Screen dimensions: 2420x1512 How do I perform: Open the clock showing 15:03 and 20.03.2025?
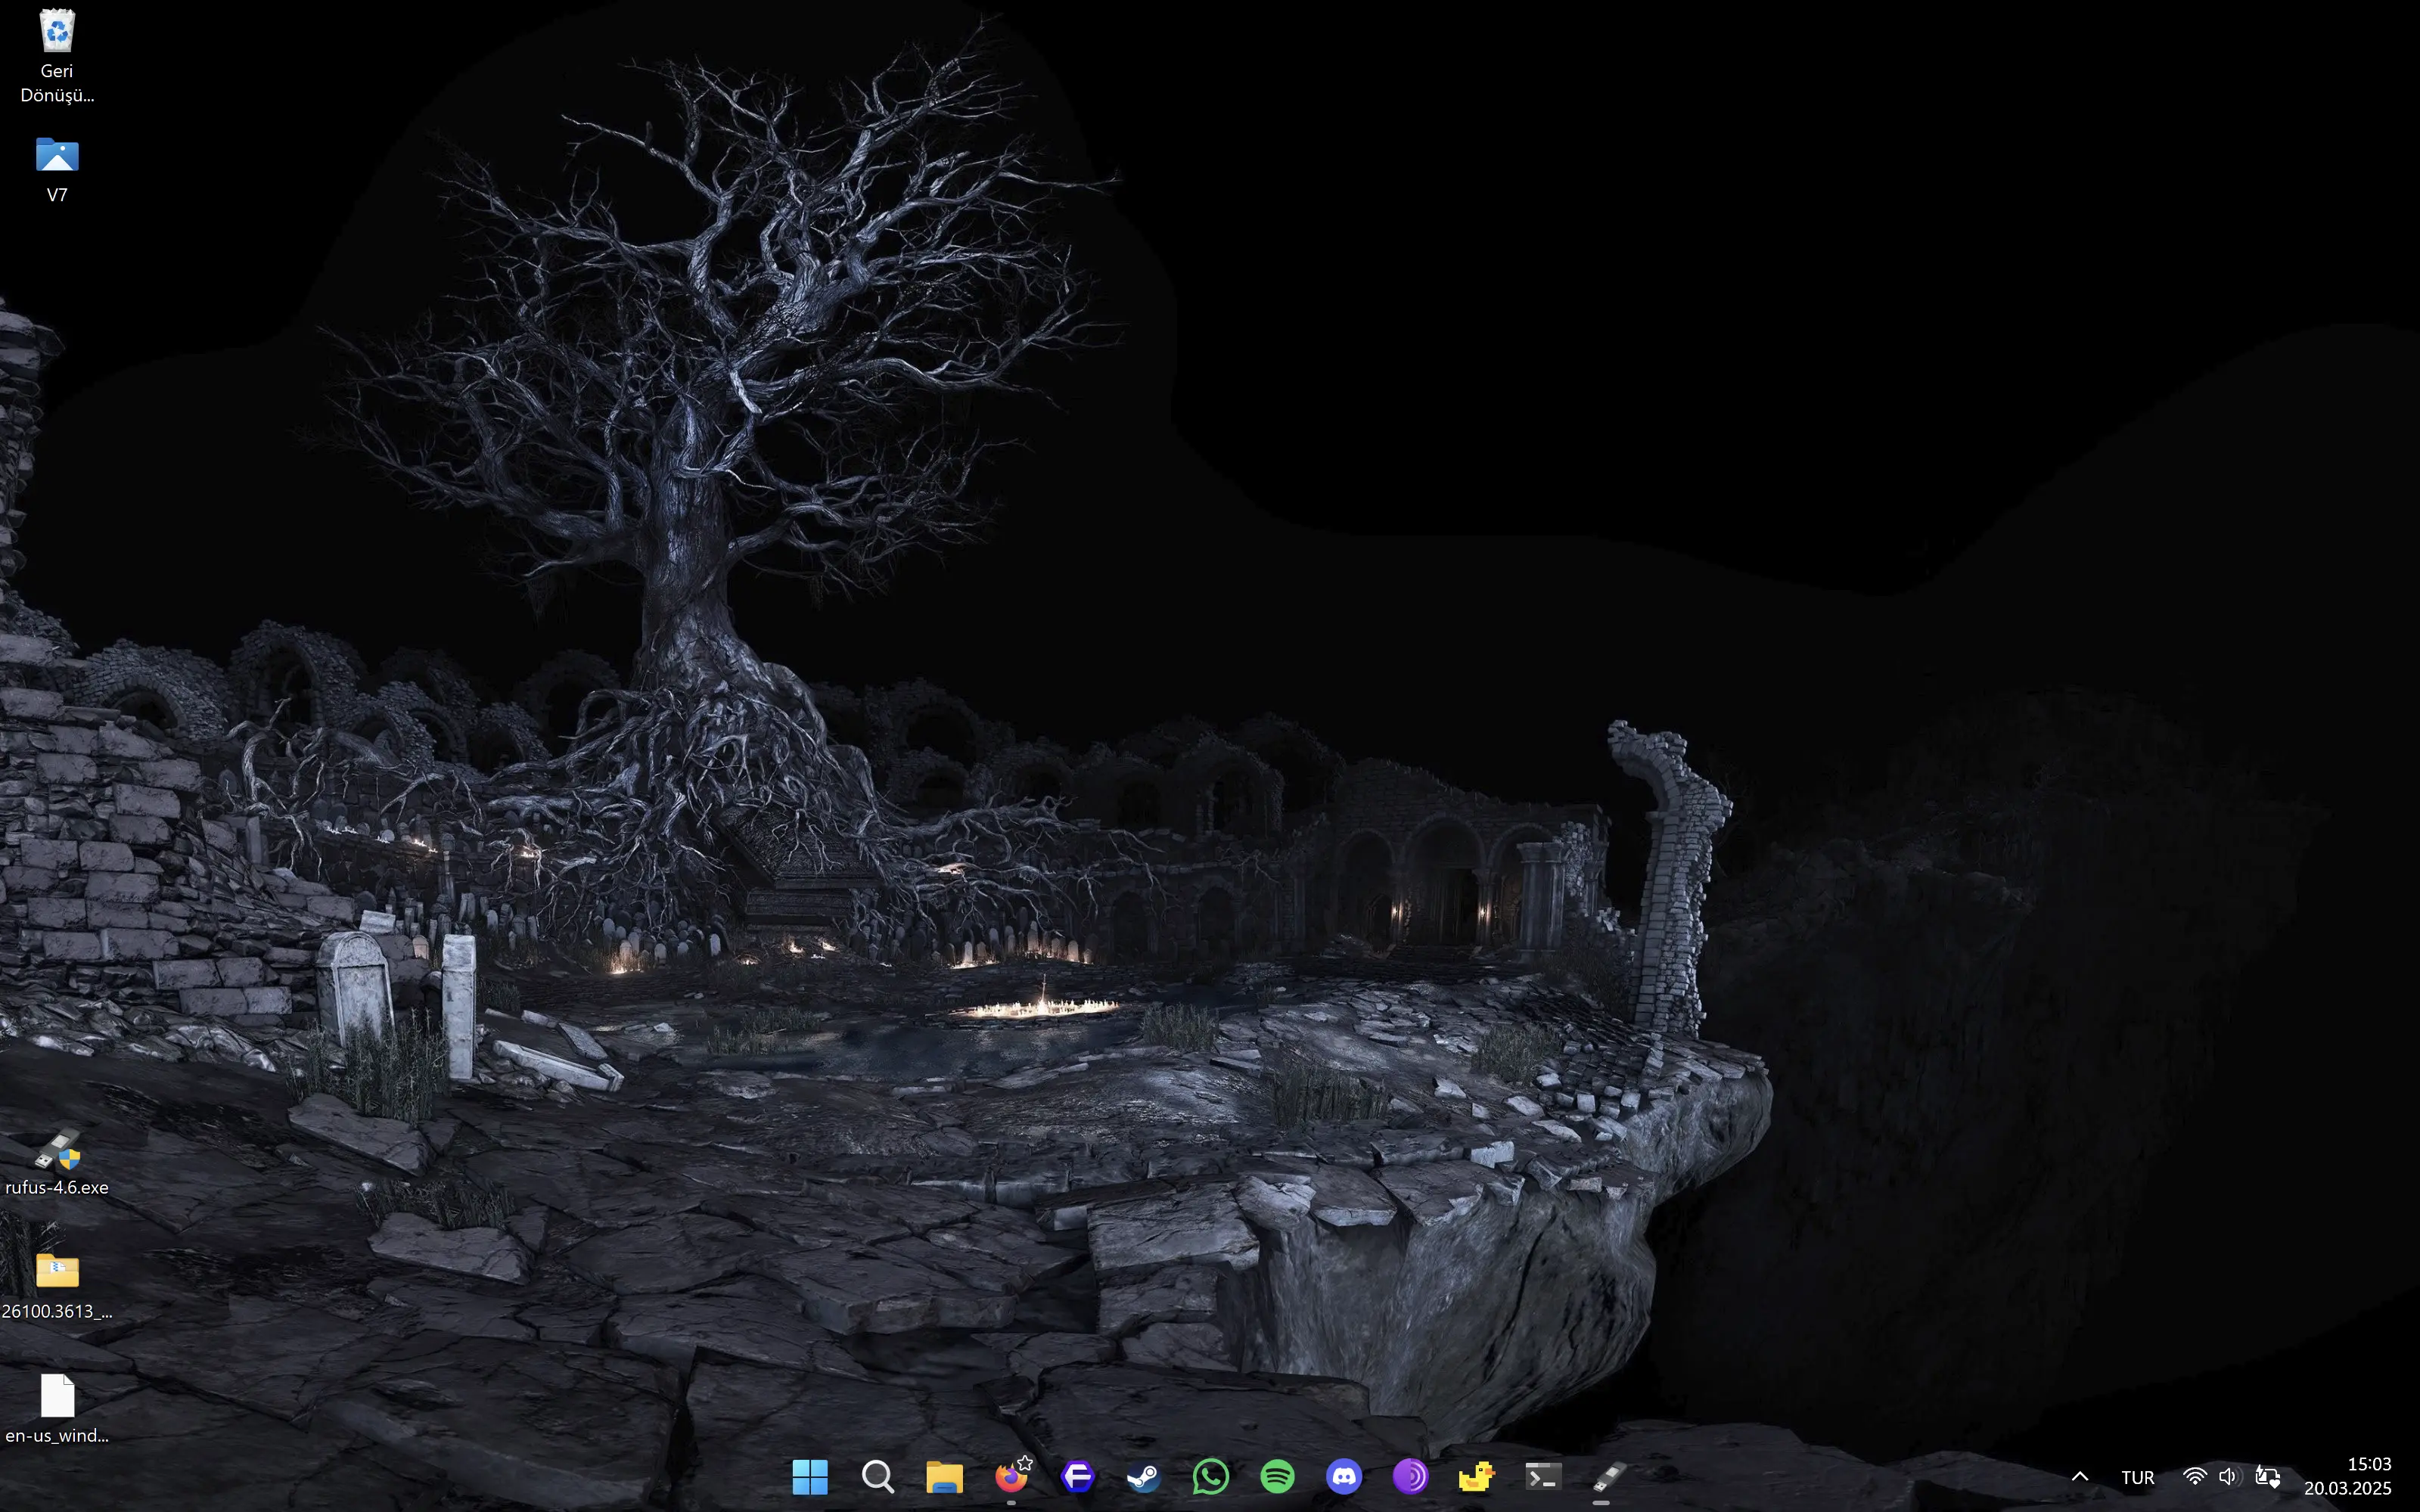[2347, 1477]
